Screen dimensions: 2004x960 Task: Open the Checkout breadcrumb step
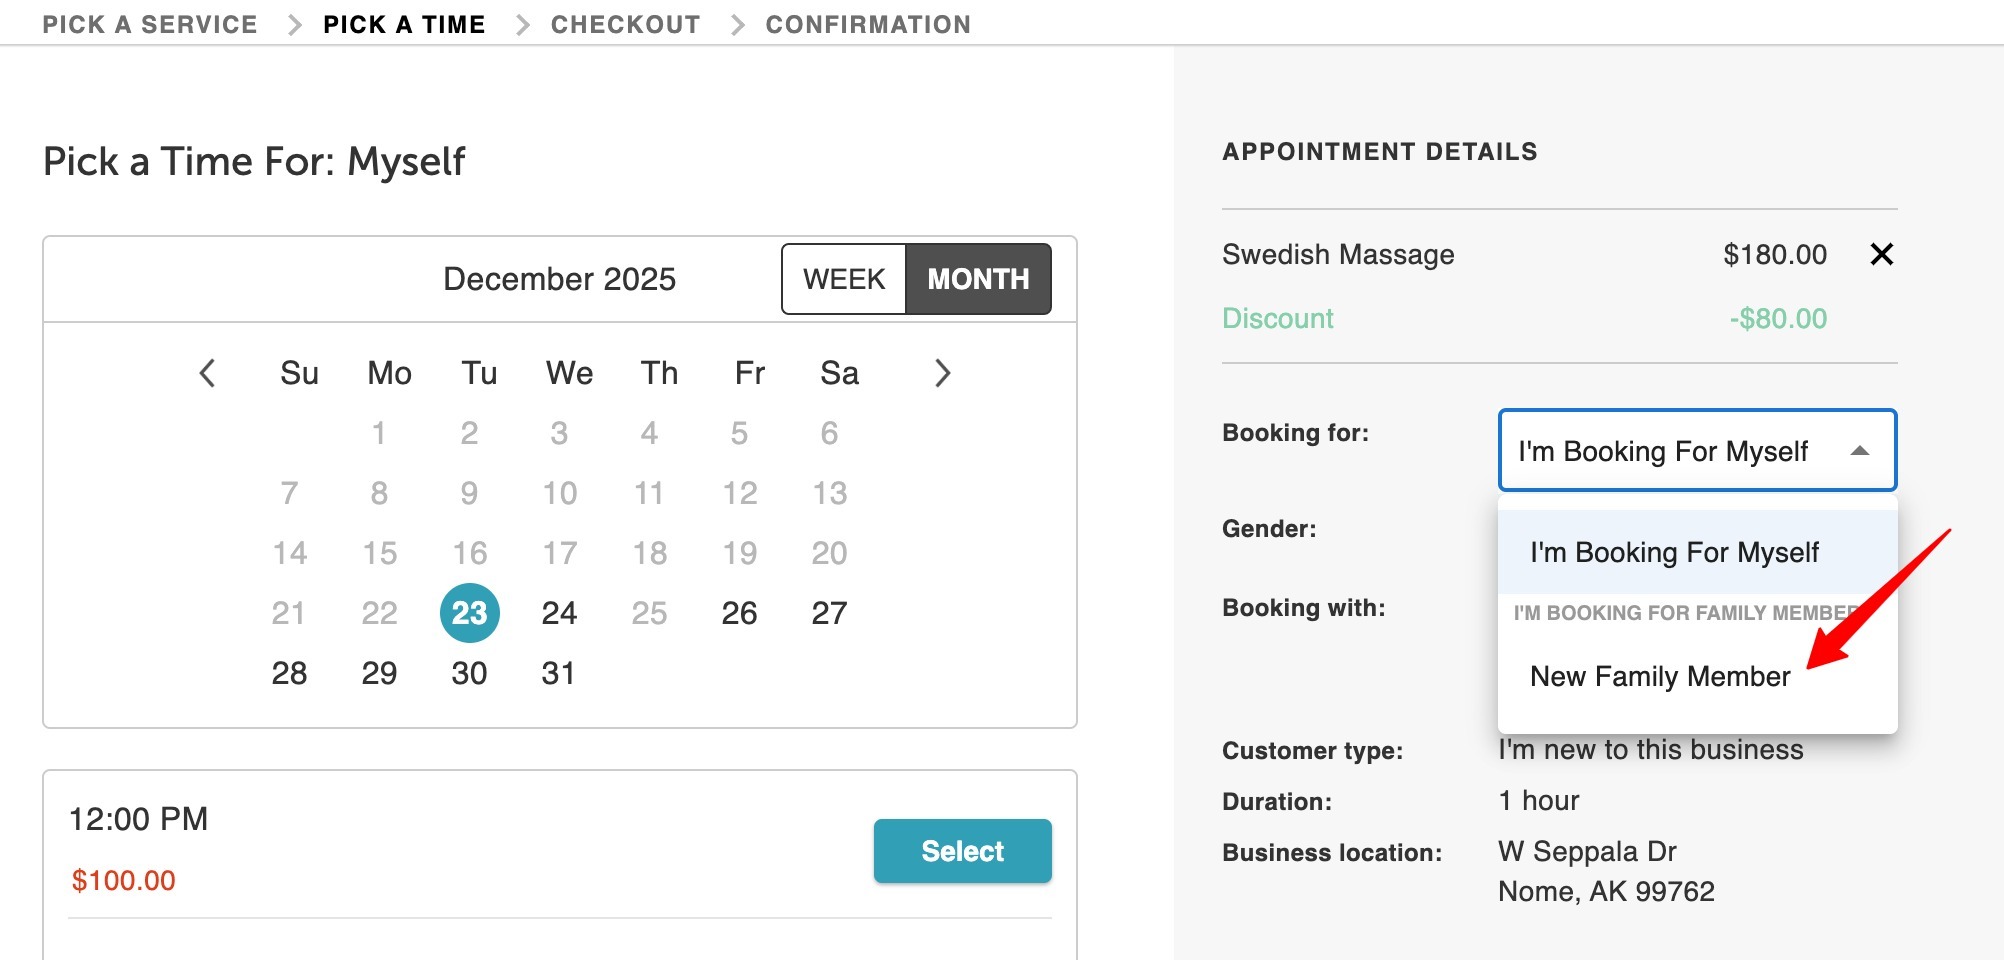[625, 24]
